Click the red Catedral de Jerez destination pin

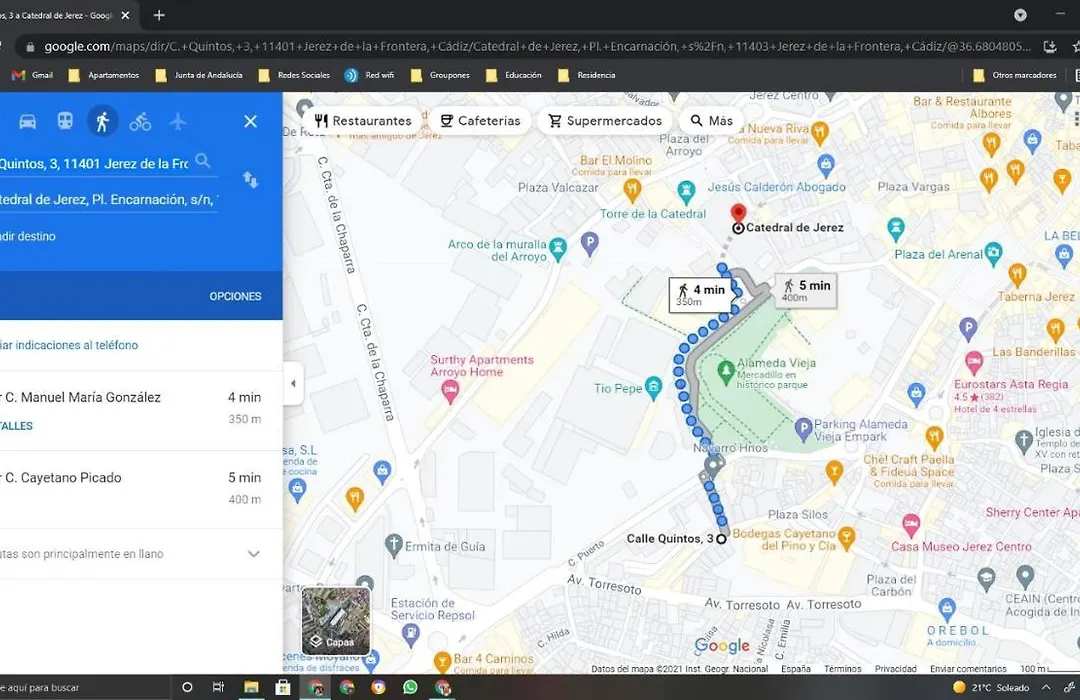pyautogui.click(x=738, y=213)
